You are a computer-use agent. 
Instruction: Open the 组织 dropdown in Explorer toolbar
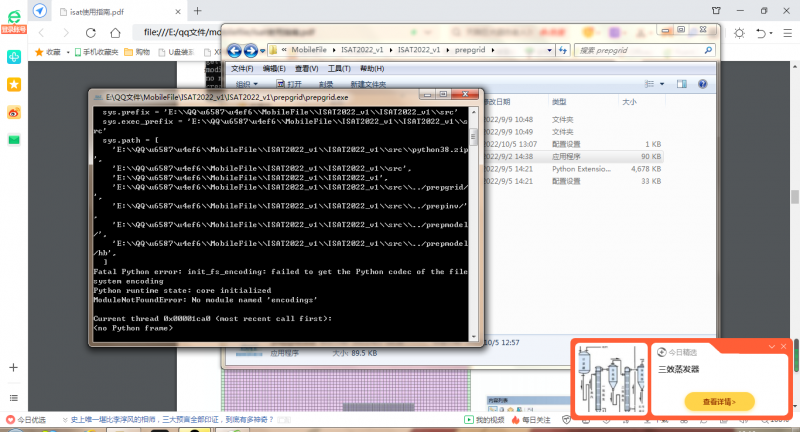tap(246, 84)
